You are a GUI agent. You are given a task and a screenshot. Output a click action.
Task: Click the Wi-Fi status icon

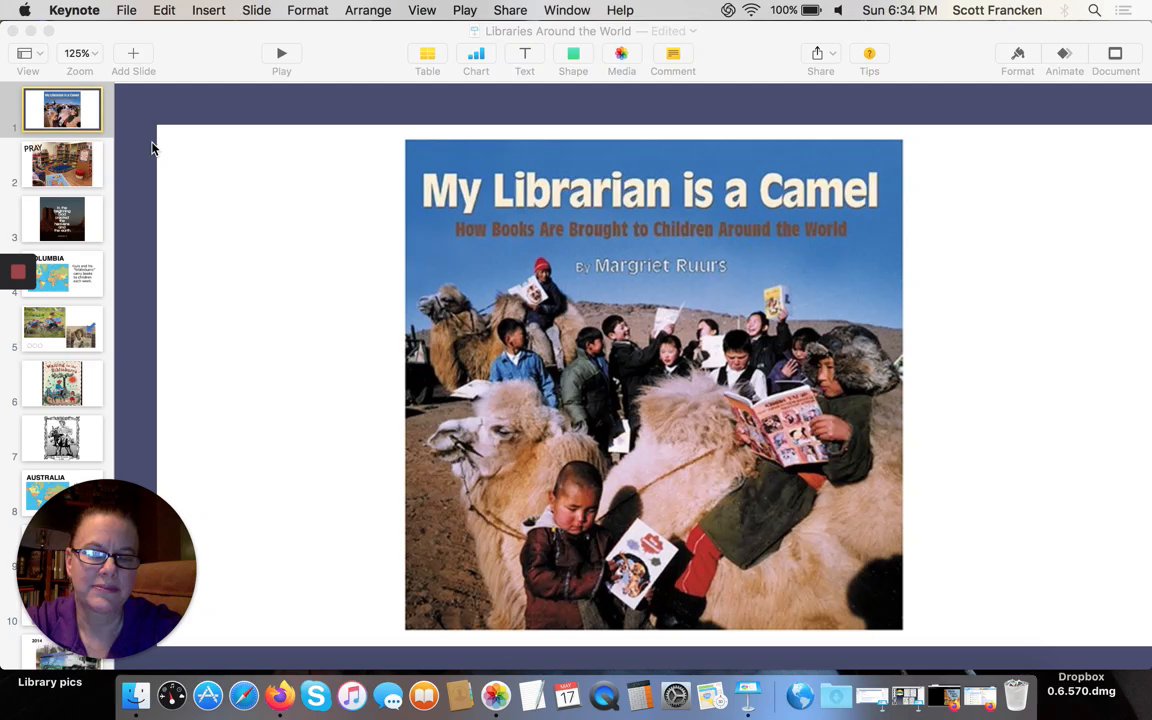[x=751, y=10]
